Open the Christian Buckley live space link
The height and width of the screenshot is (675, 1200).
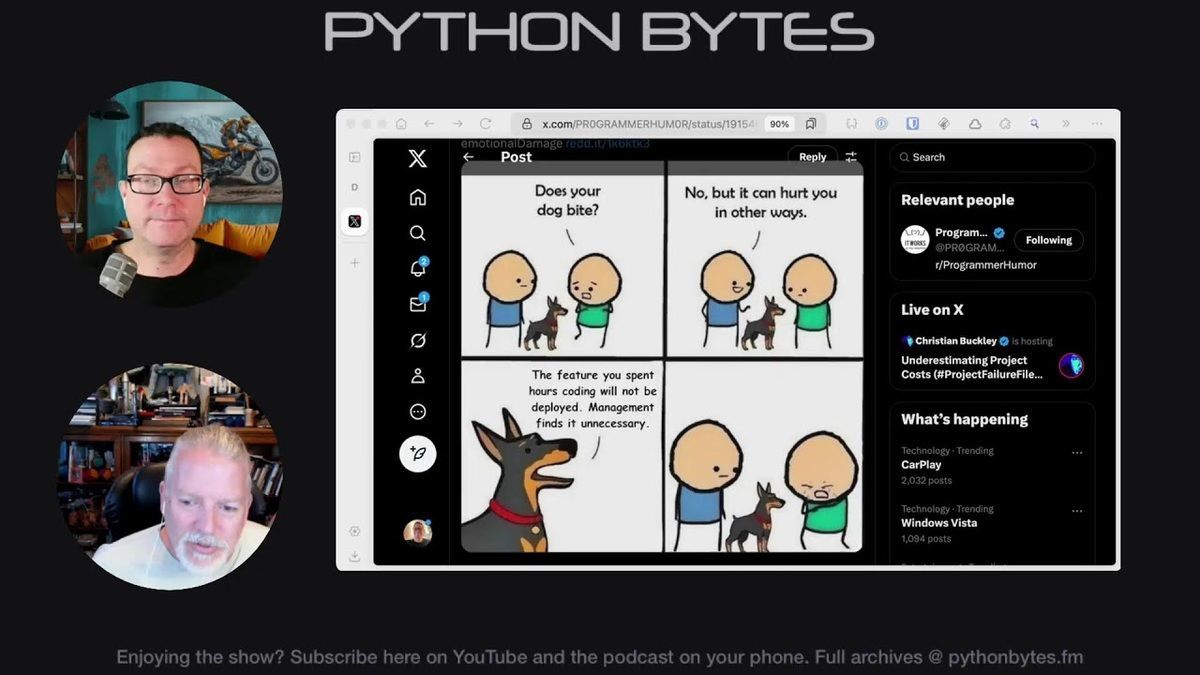point(972,360)
